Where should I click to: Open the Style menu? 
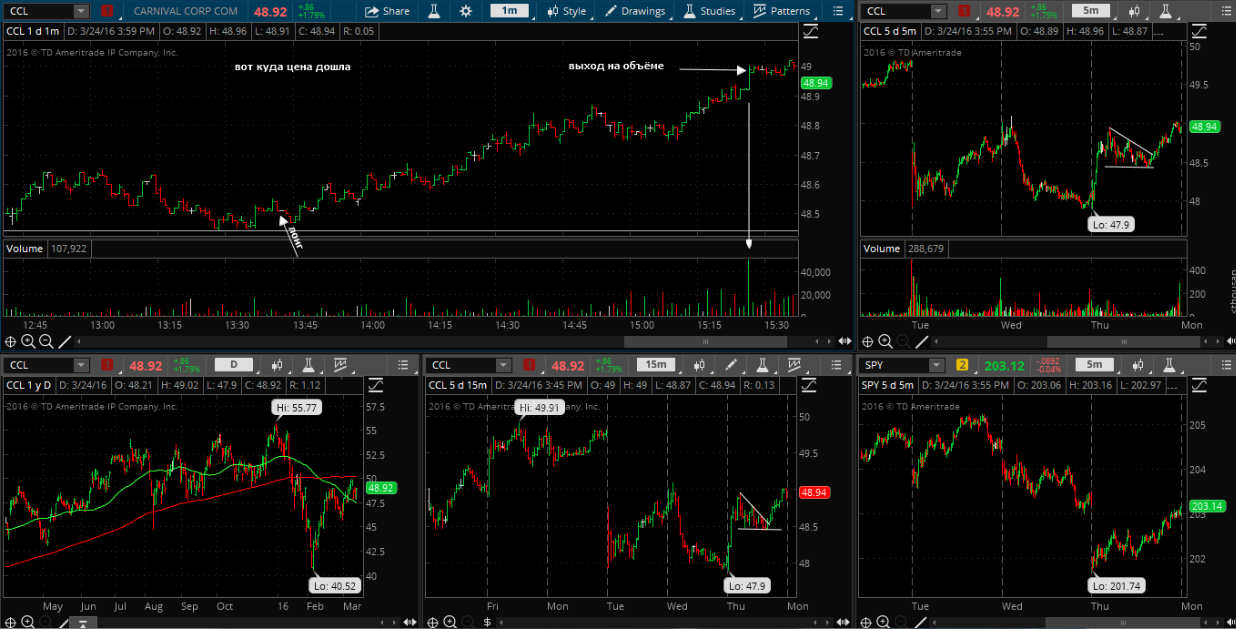[x=567, y=11]
